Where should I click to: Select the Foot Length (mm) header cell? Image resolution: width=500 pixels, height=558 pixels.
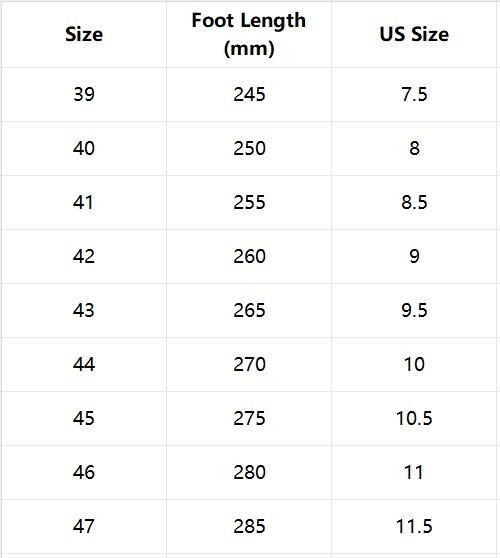[x=249, y=35]
